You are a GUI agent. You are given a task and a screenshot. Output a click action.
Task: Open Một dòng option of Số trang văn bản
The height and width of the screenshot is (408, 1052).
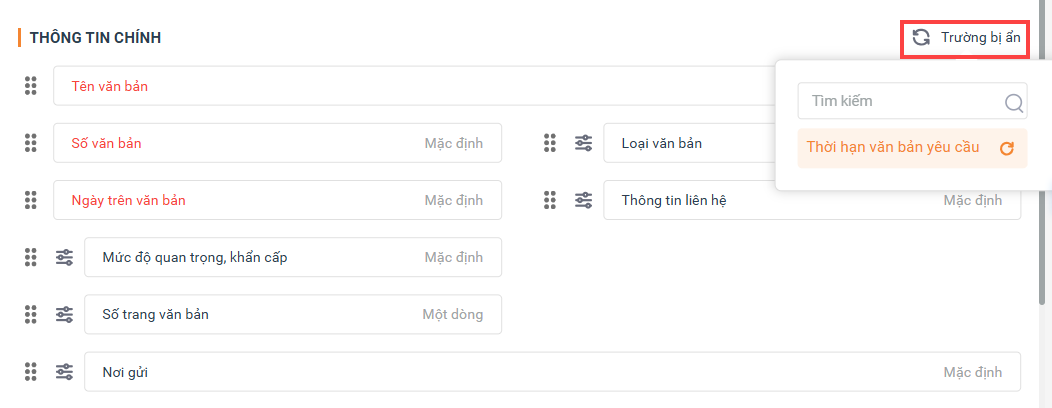pos(452,314)
